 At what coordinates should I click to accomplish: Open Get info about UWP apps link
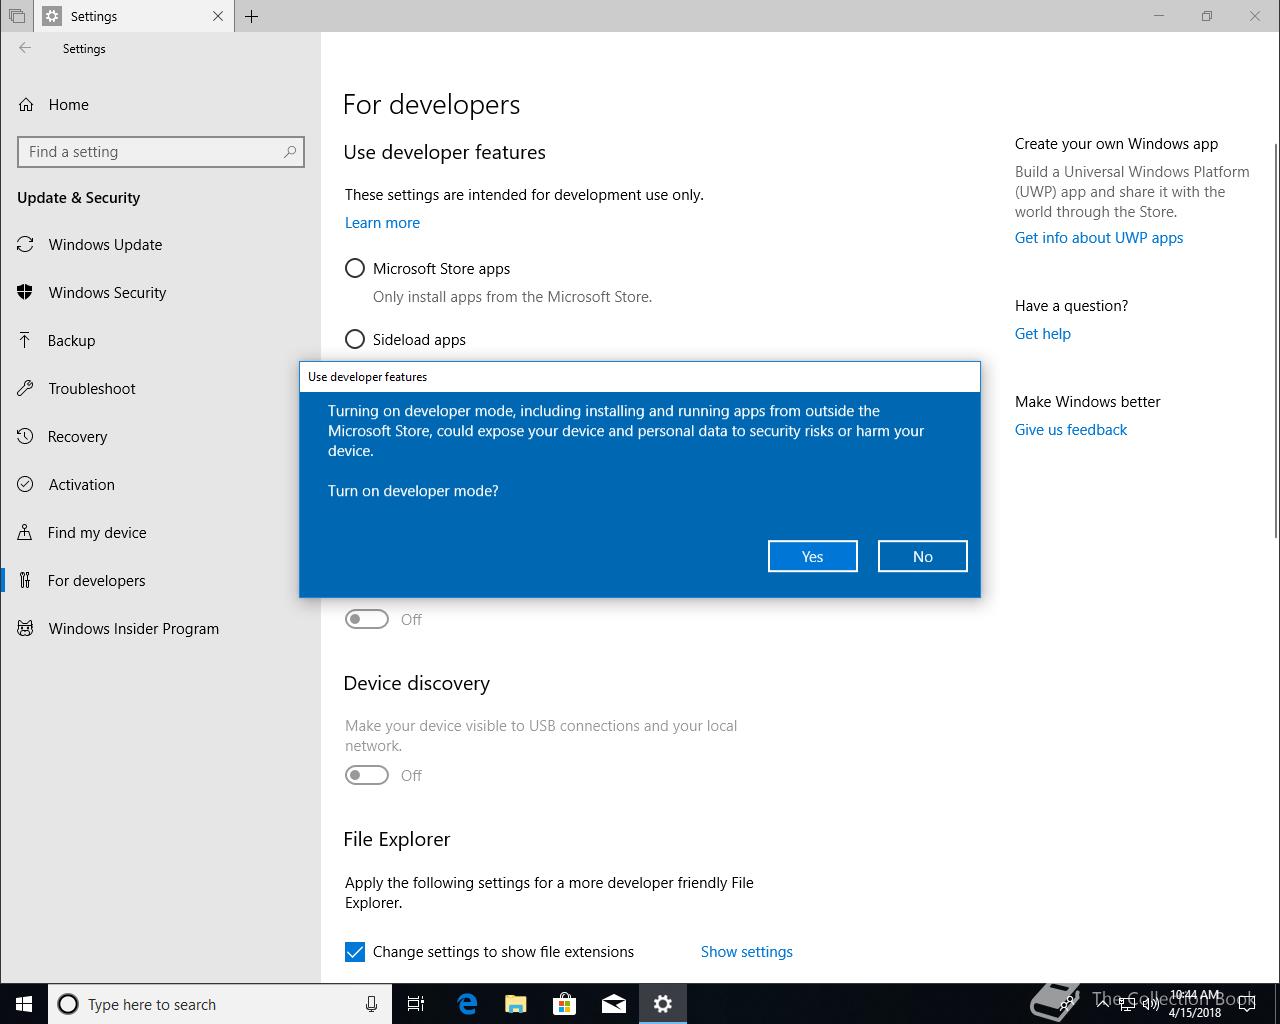pyautogui.click(x=1099, y=238)
